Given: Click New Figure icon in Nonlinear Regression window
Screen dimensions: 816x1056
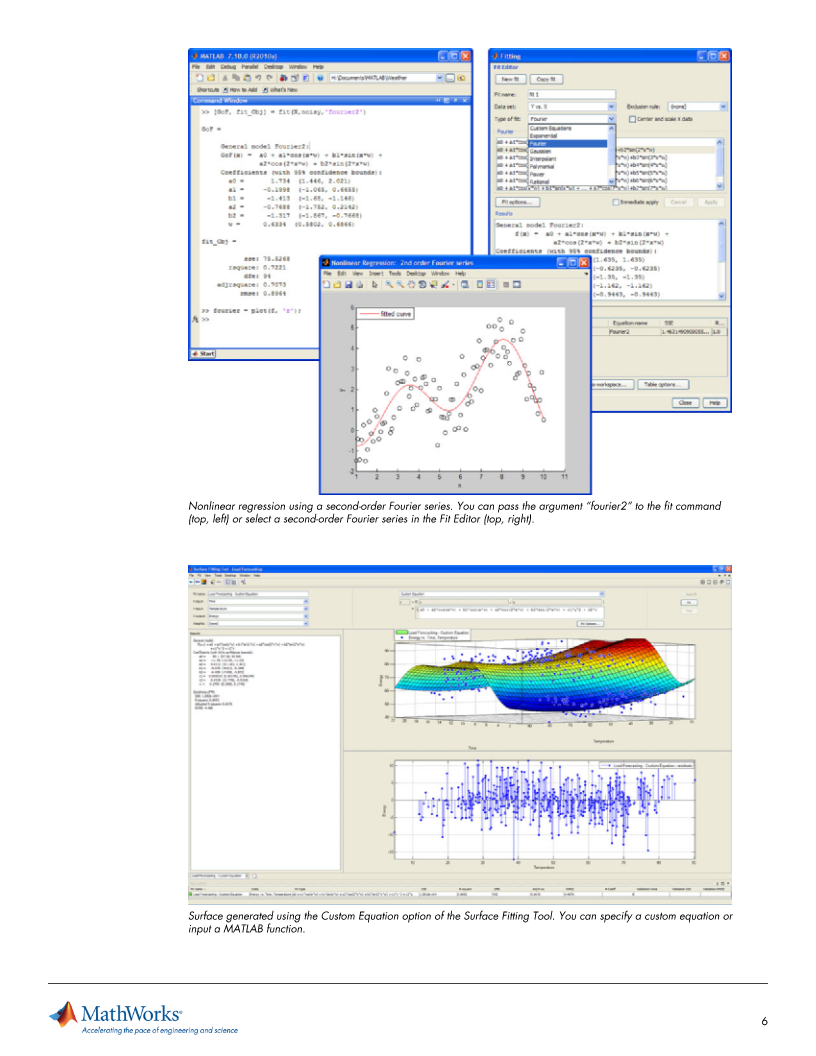Looking at the screenshot, I should tap(327, 284).
